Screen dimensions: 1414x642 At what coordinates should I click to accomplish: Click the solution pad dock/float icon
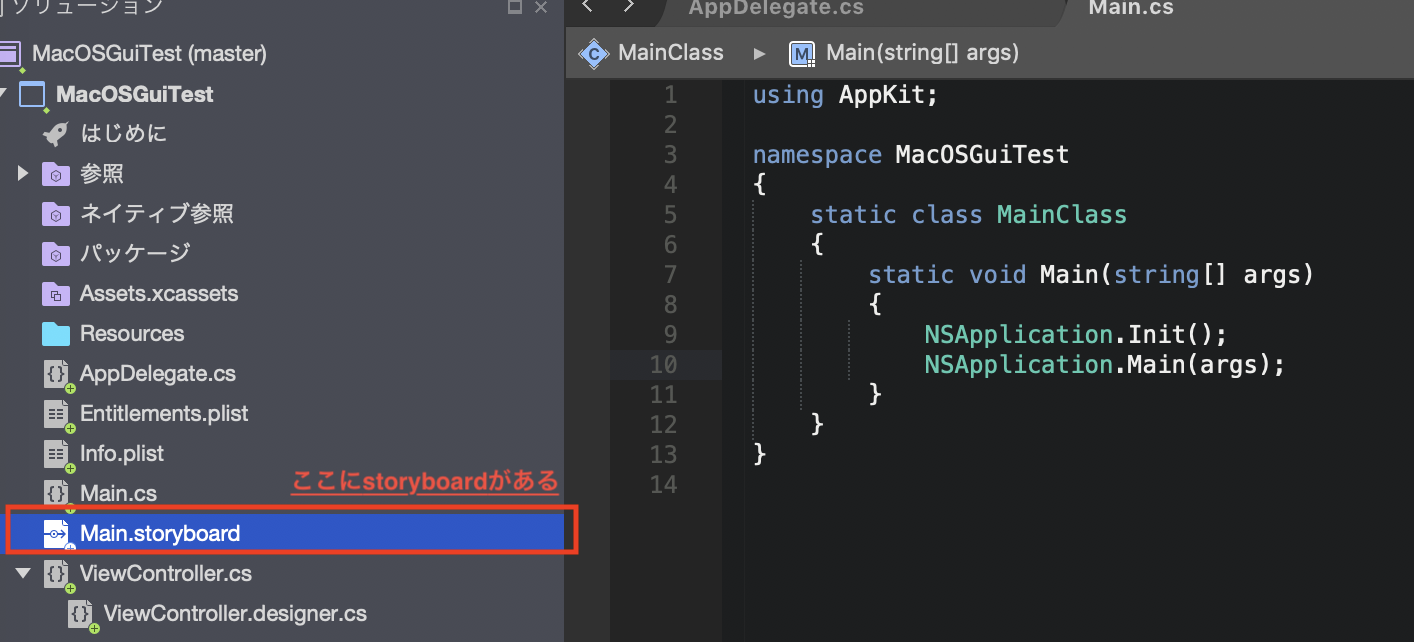[515, 7]
